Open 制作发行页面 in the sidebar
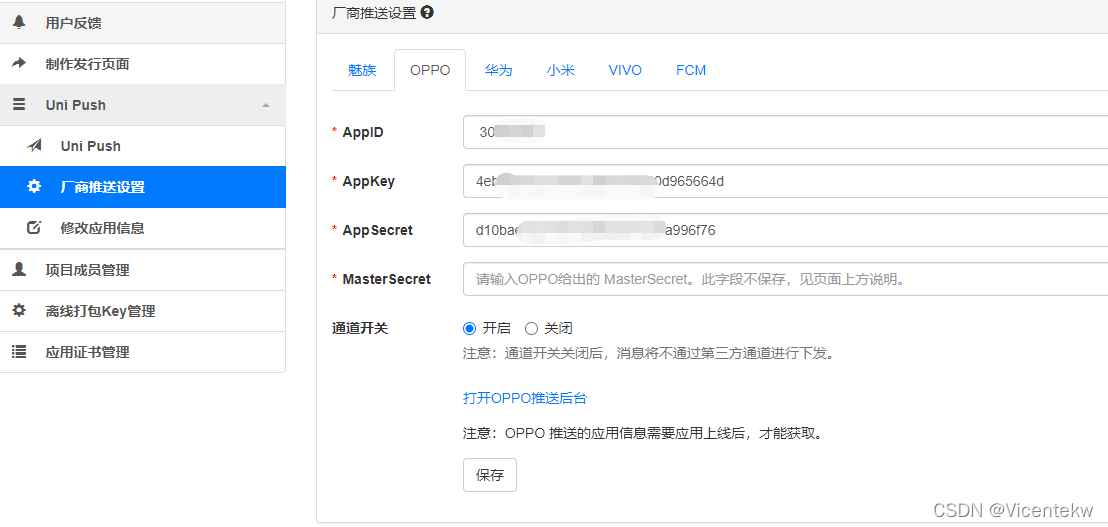1108x527 pixels. click(143, 64)
